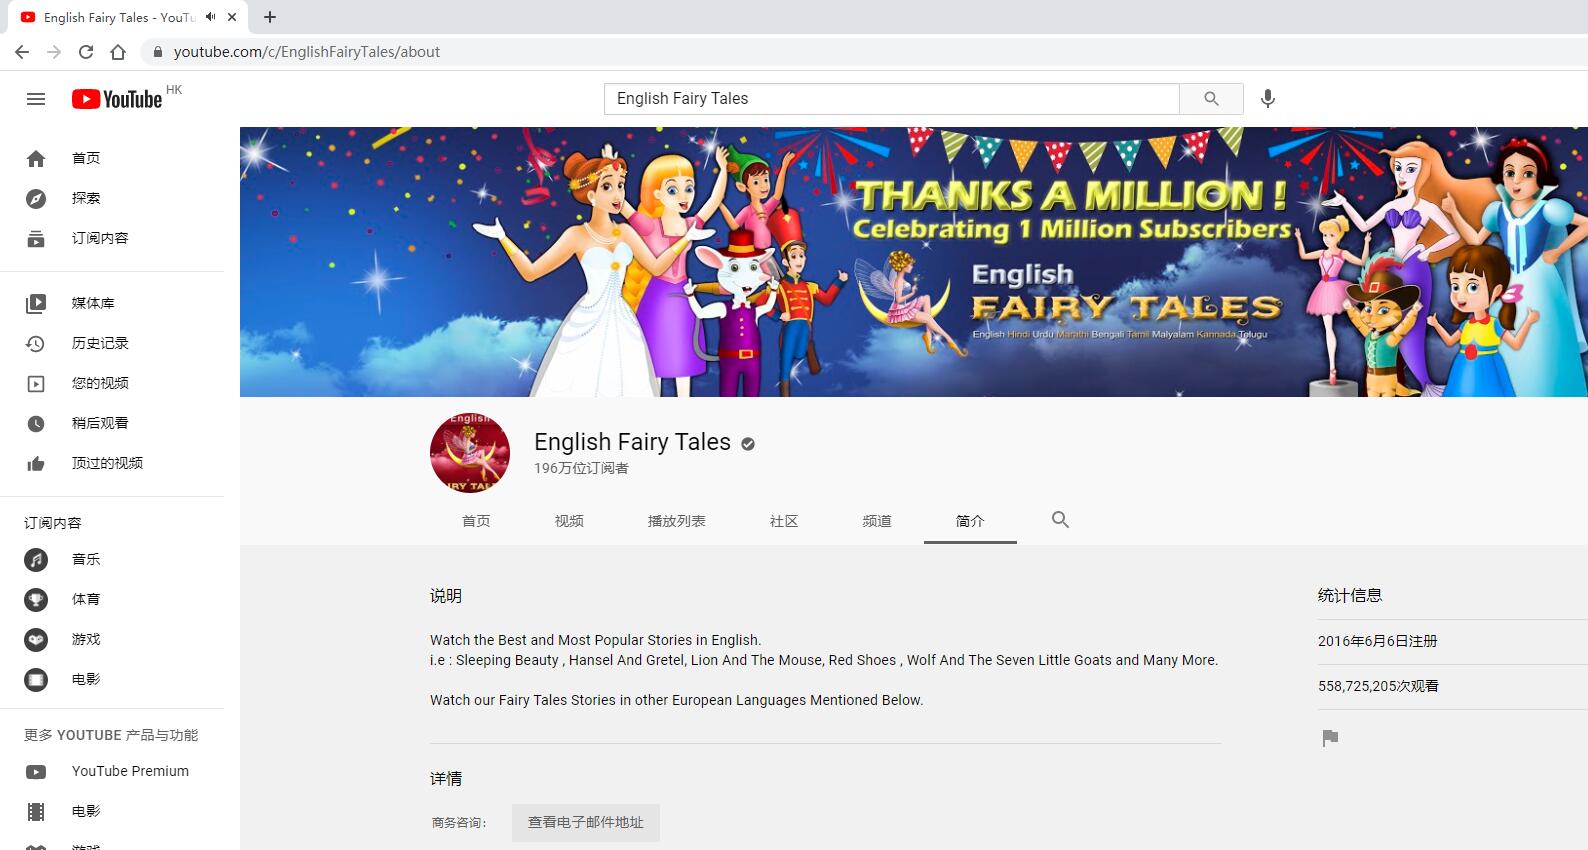Click the 558,725,205次观看 text

tap(1378, 686)
